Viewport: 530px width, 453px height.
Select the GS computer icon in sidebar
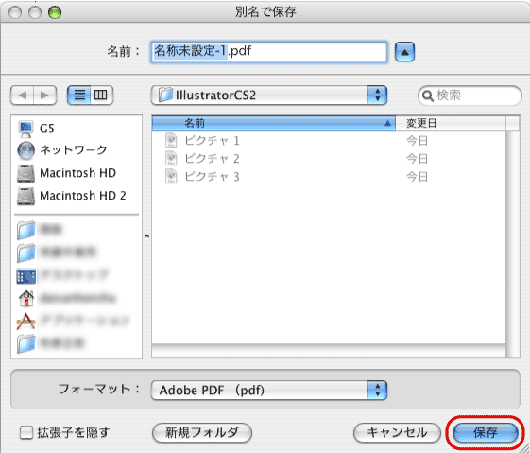(x=26, y=129)
